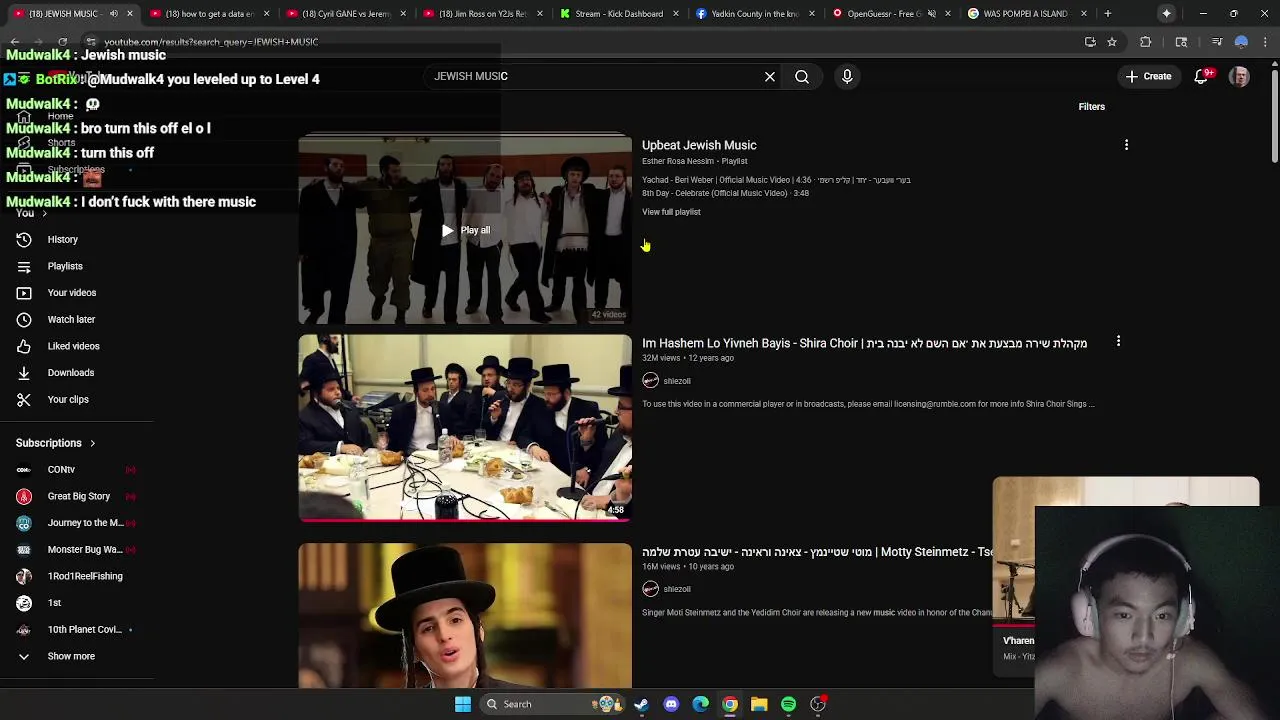Bookmark this page with the star icon

click(x=1112, y=42)
